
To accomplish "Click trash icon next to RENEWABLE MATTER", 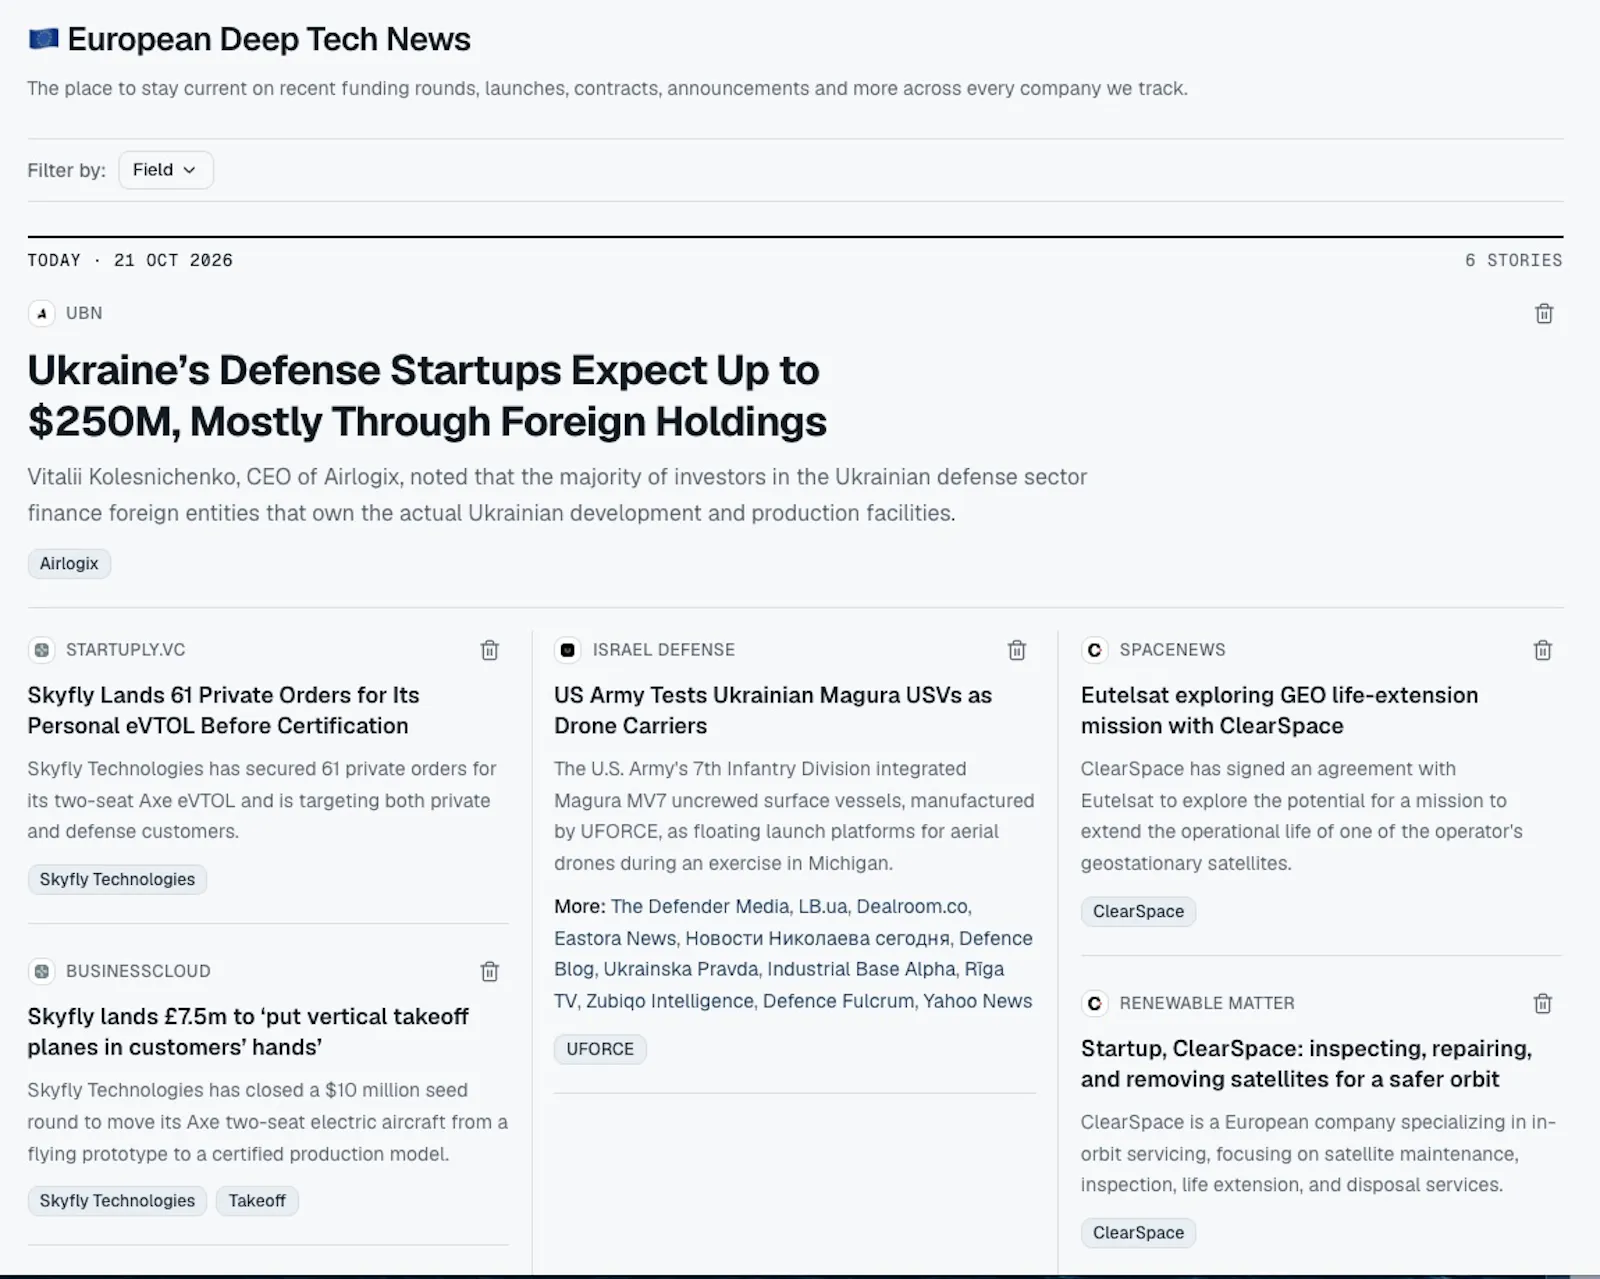I will [1543, 1003].
